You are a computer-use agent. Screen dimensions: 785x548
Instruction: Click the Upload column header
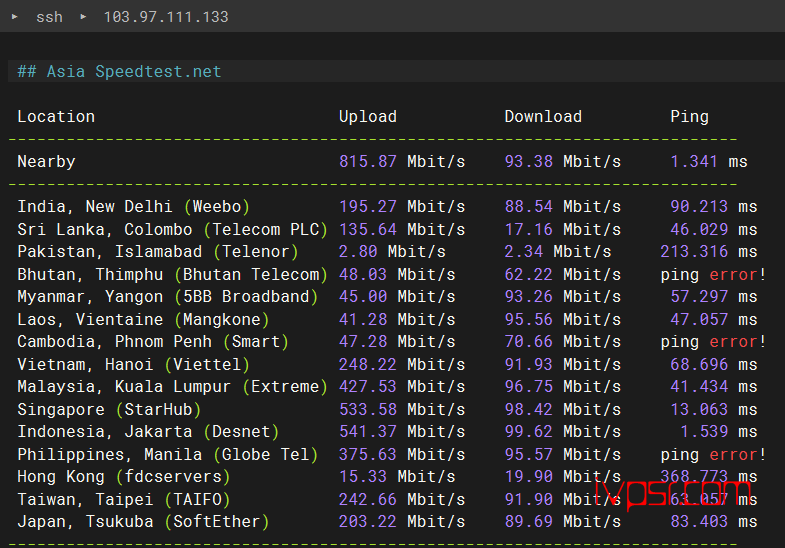pos(368,117)
